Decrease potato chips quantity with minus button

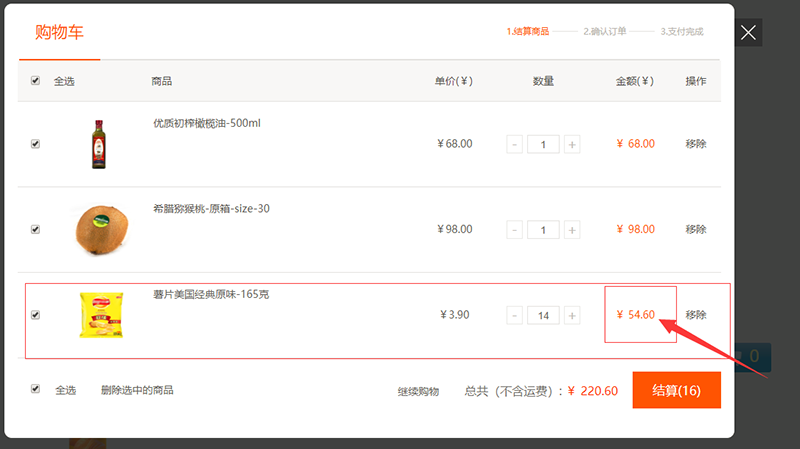[515, 316]
